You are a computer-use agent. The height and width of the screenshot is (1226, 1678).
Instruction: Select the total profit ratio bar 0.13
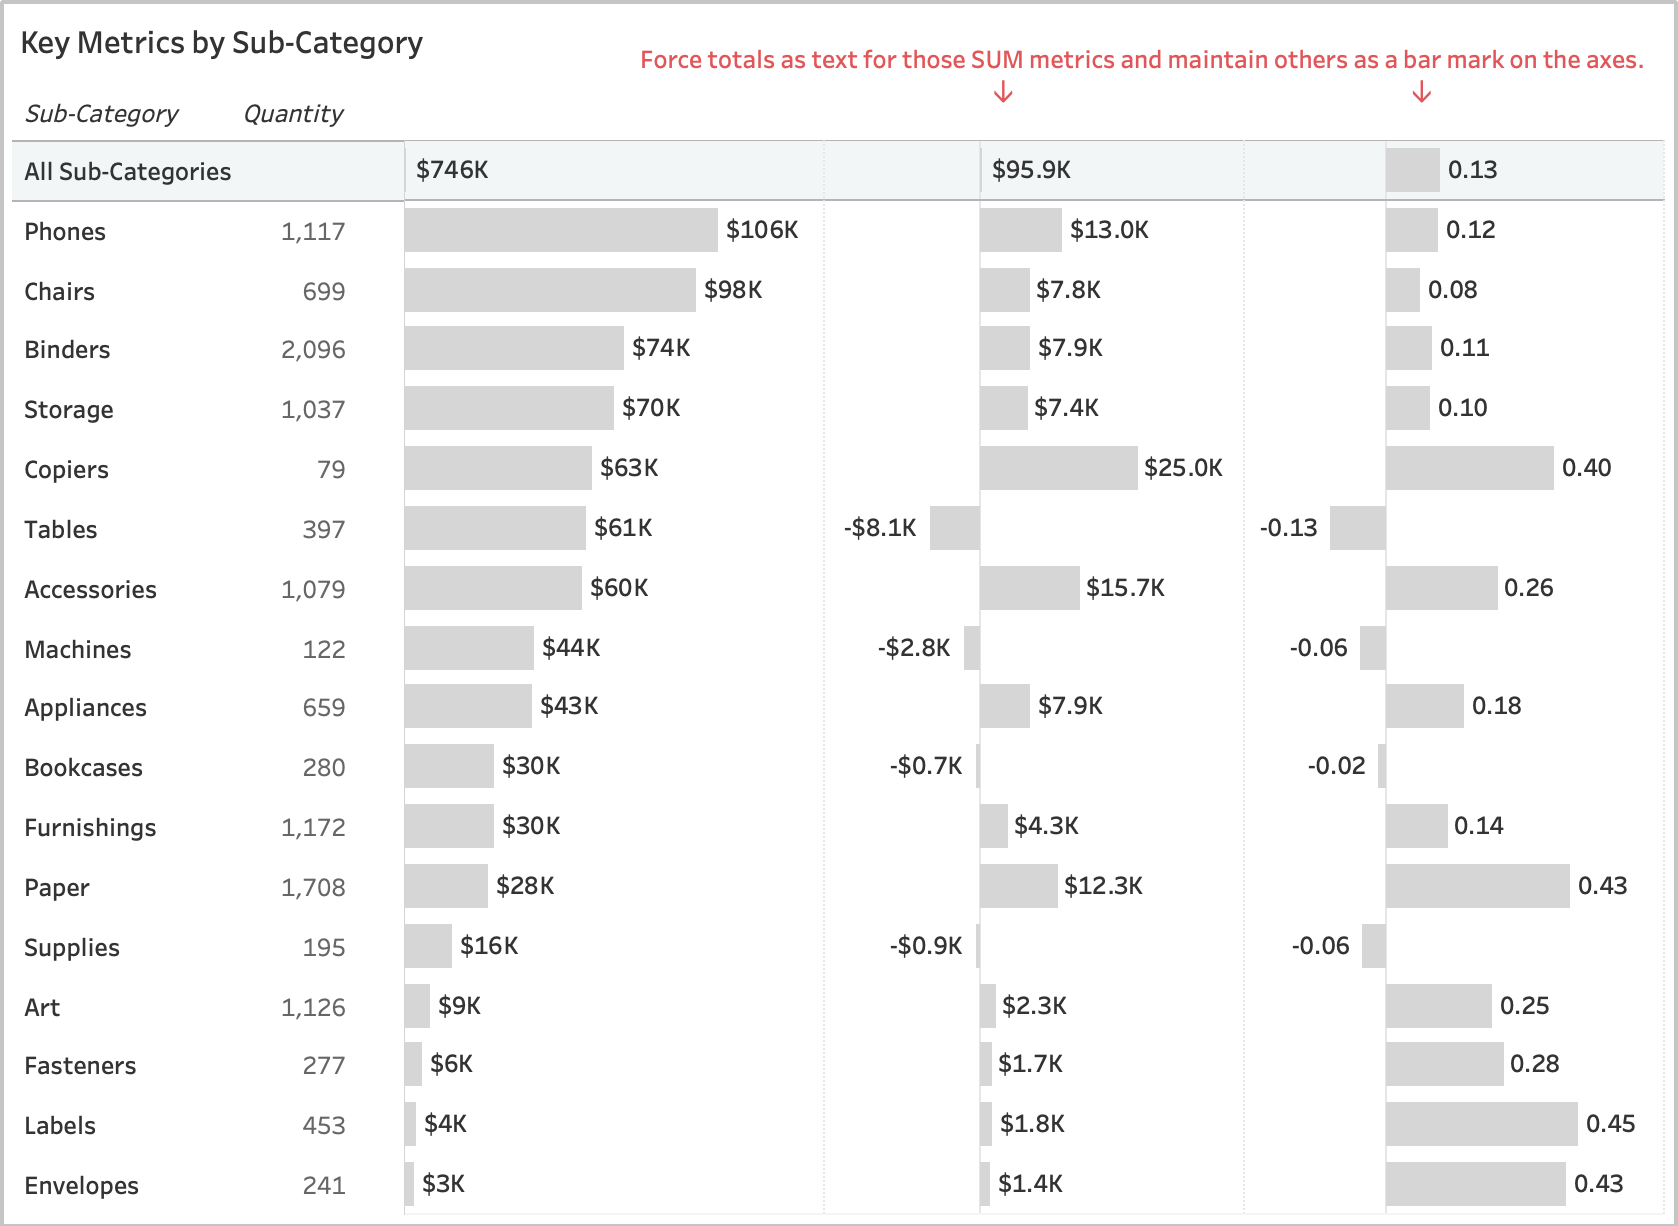point(1412,170)
